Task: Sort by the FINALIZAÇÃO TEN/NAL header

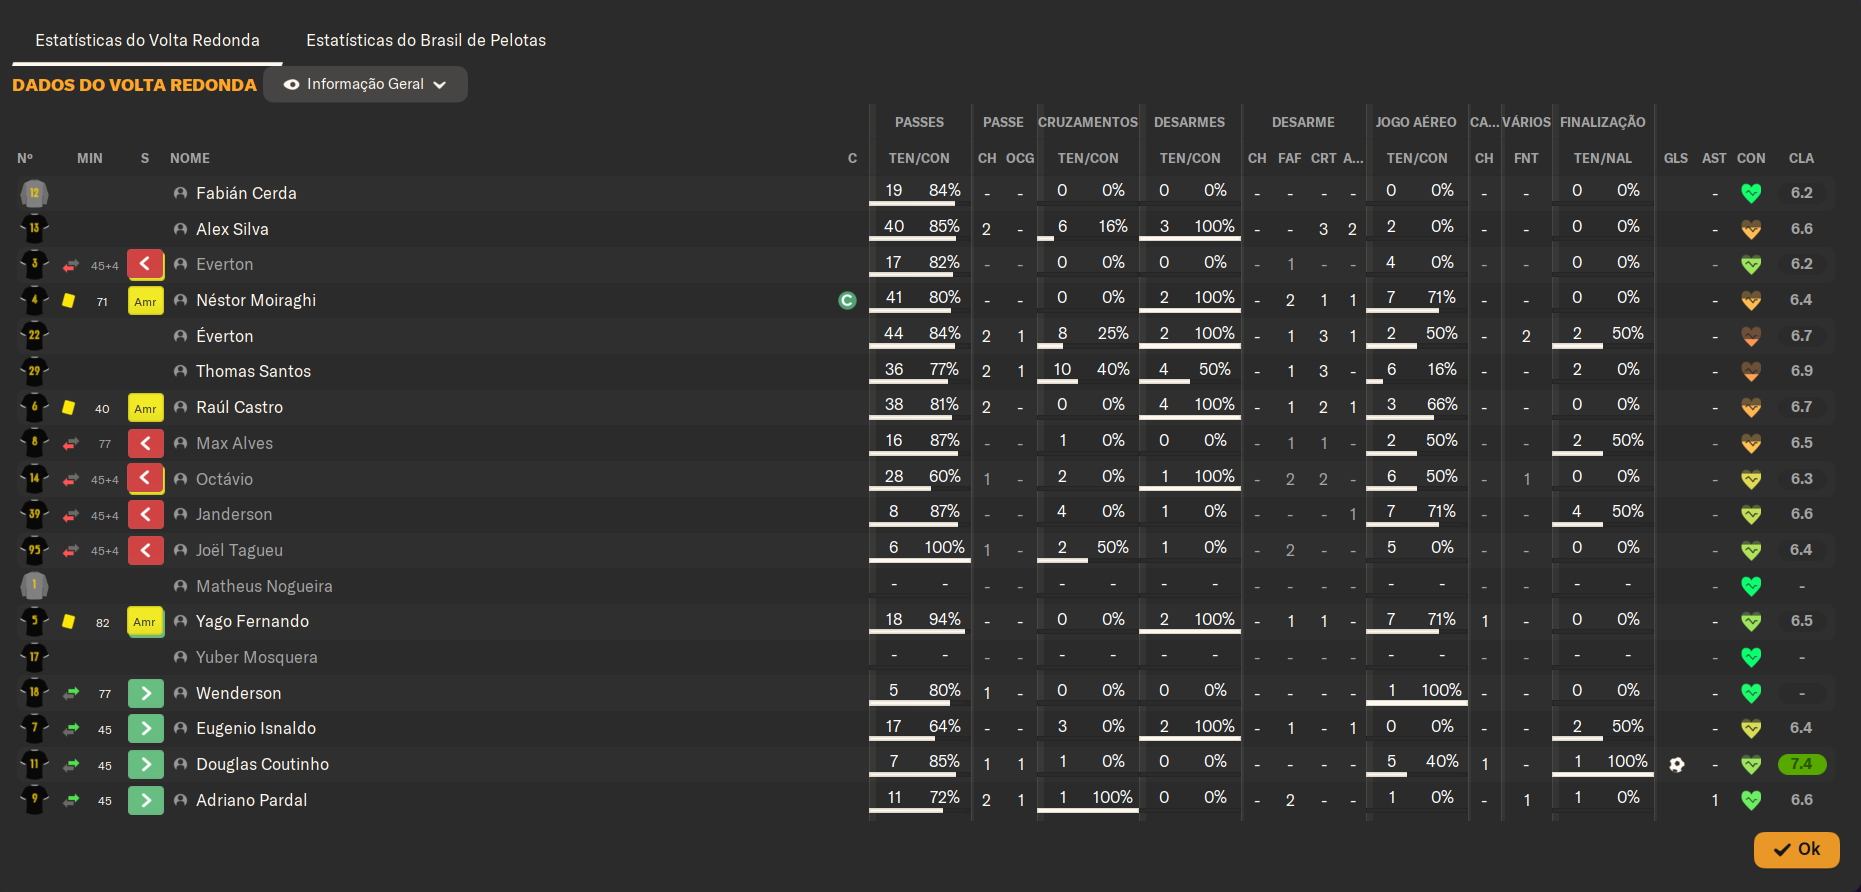Action: (1603, 158)
